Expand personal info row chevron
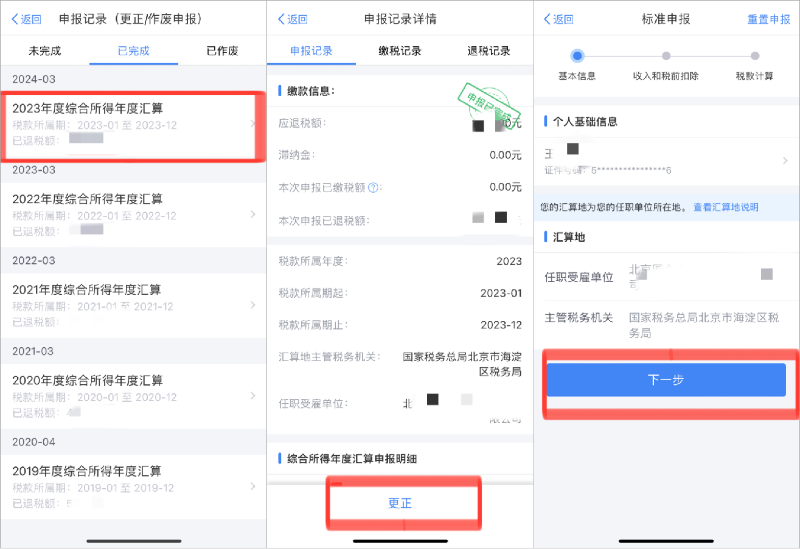800x549 pixels. [784, 161]
